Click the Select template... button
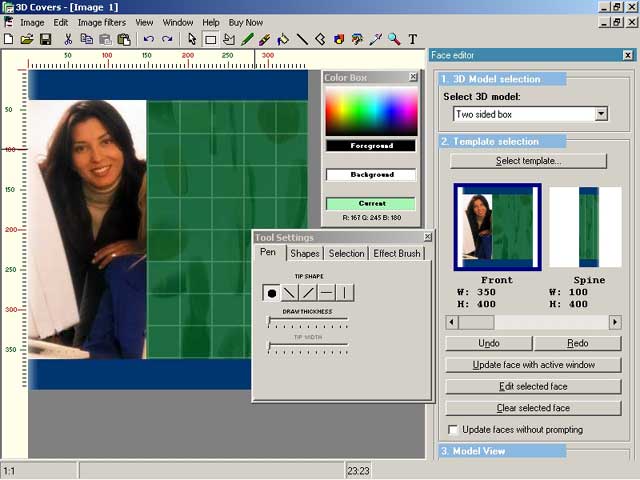The height and width of the screenshot is (480, 640). tap(528, 160)
